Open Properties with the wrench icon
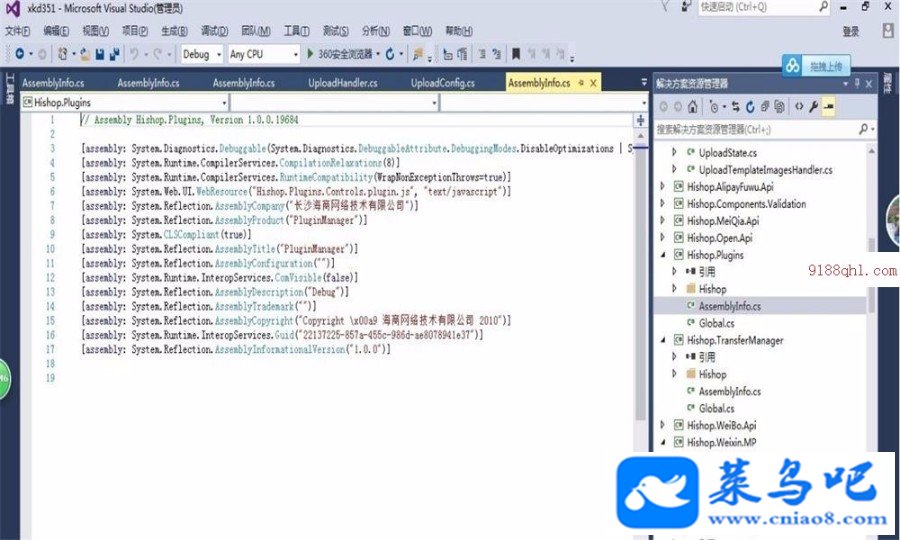The height and width of the screenshot is (540, 900). (x=813, y=107)
